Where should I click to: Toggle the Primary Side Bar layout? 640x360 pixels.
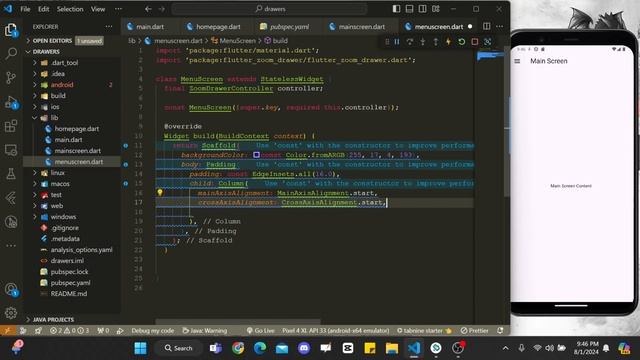tap(396, 9)
